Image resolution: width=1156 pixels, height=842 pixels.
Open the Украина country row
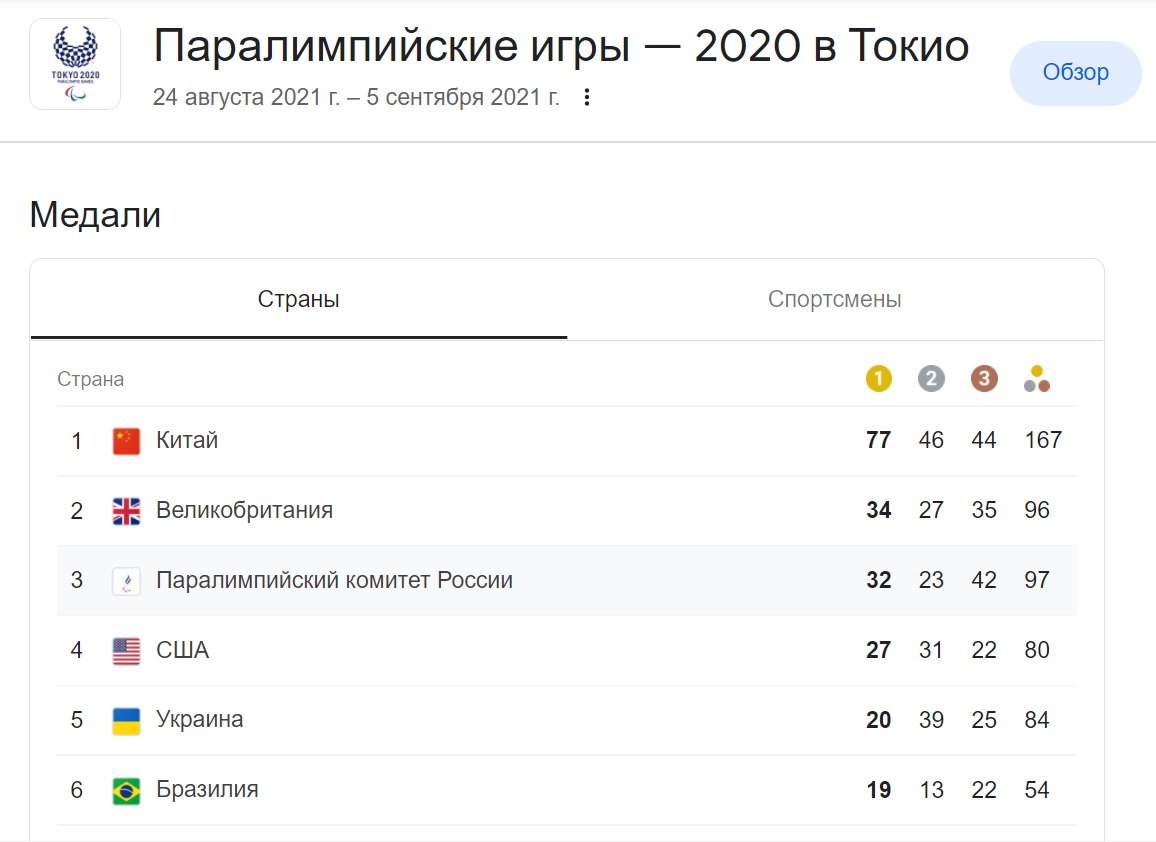click(x=199, y=720)
